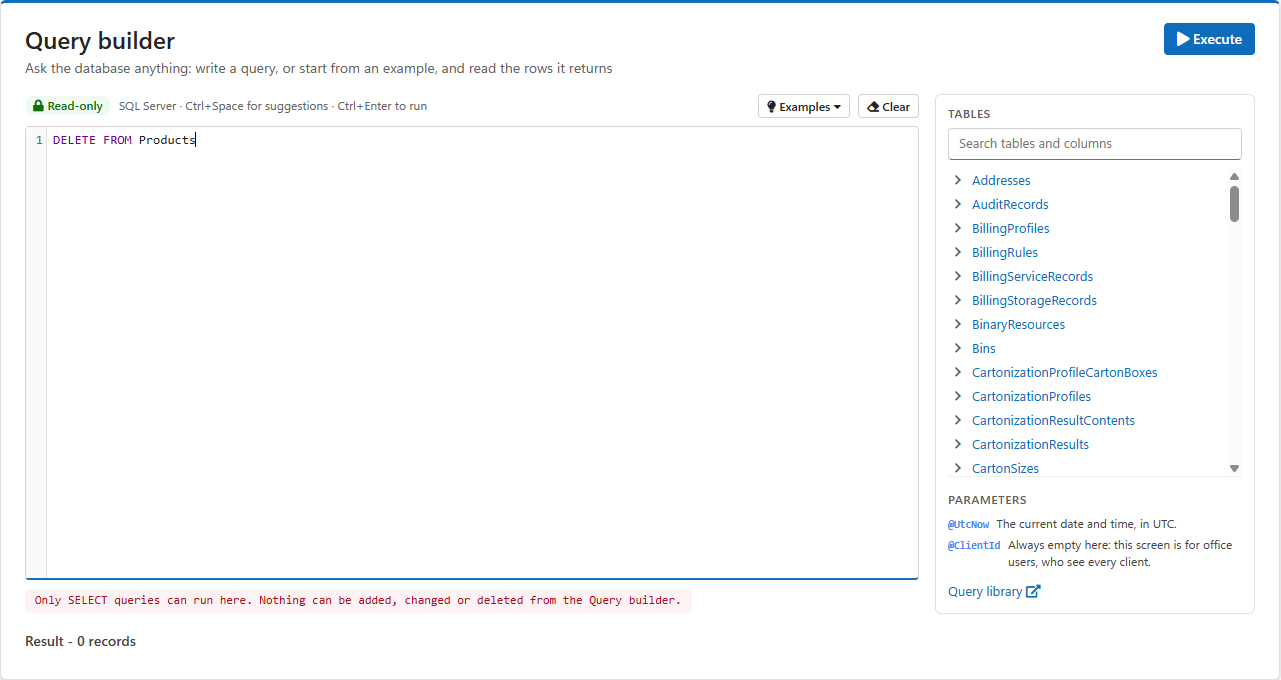Click the @ClientId parameter name

(974, 546)
